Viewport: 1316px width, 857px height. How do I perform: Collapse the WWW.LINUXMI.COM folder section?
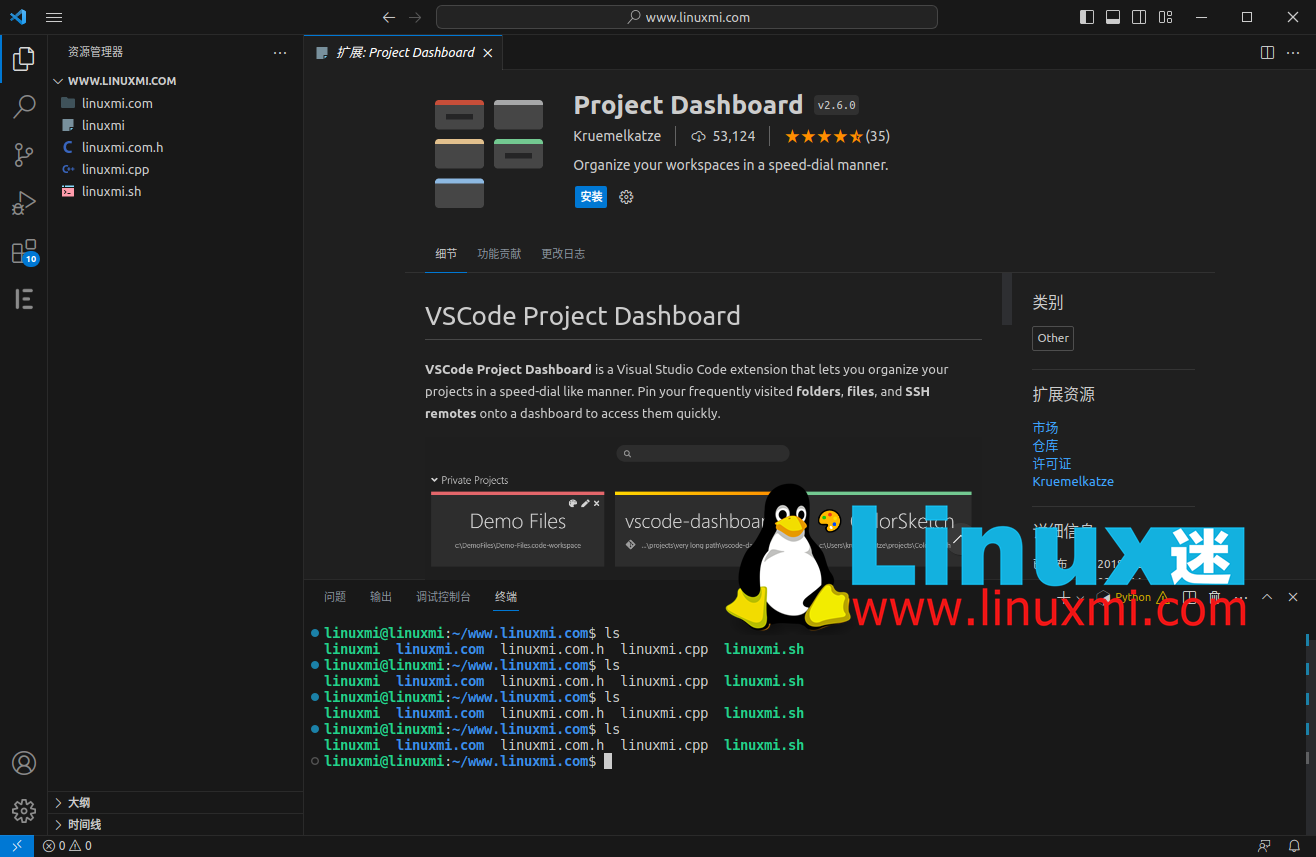175,81
